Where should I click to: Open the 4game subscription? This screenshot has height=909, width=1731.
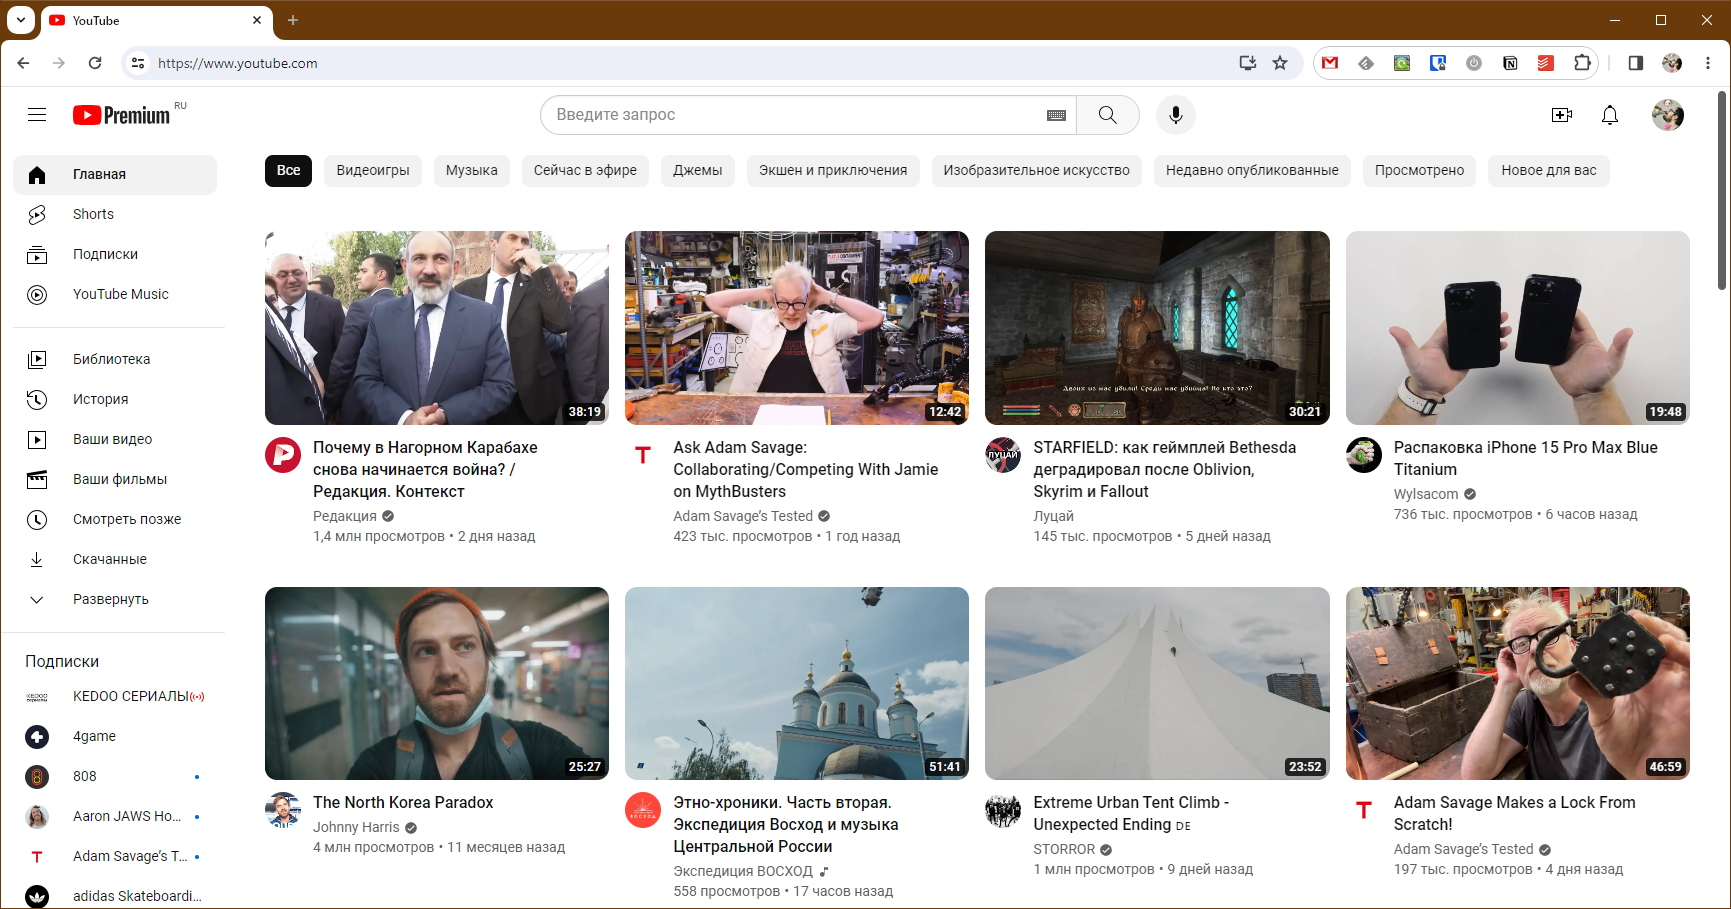(115, 736)
